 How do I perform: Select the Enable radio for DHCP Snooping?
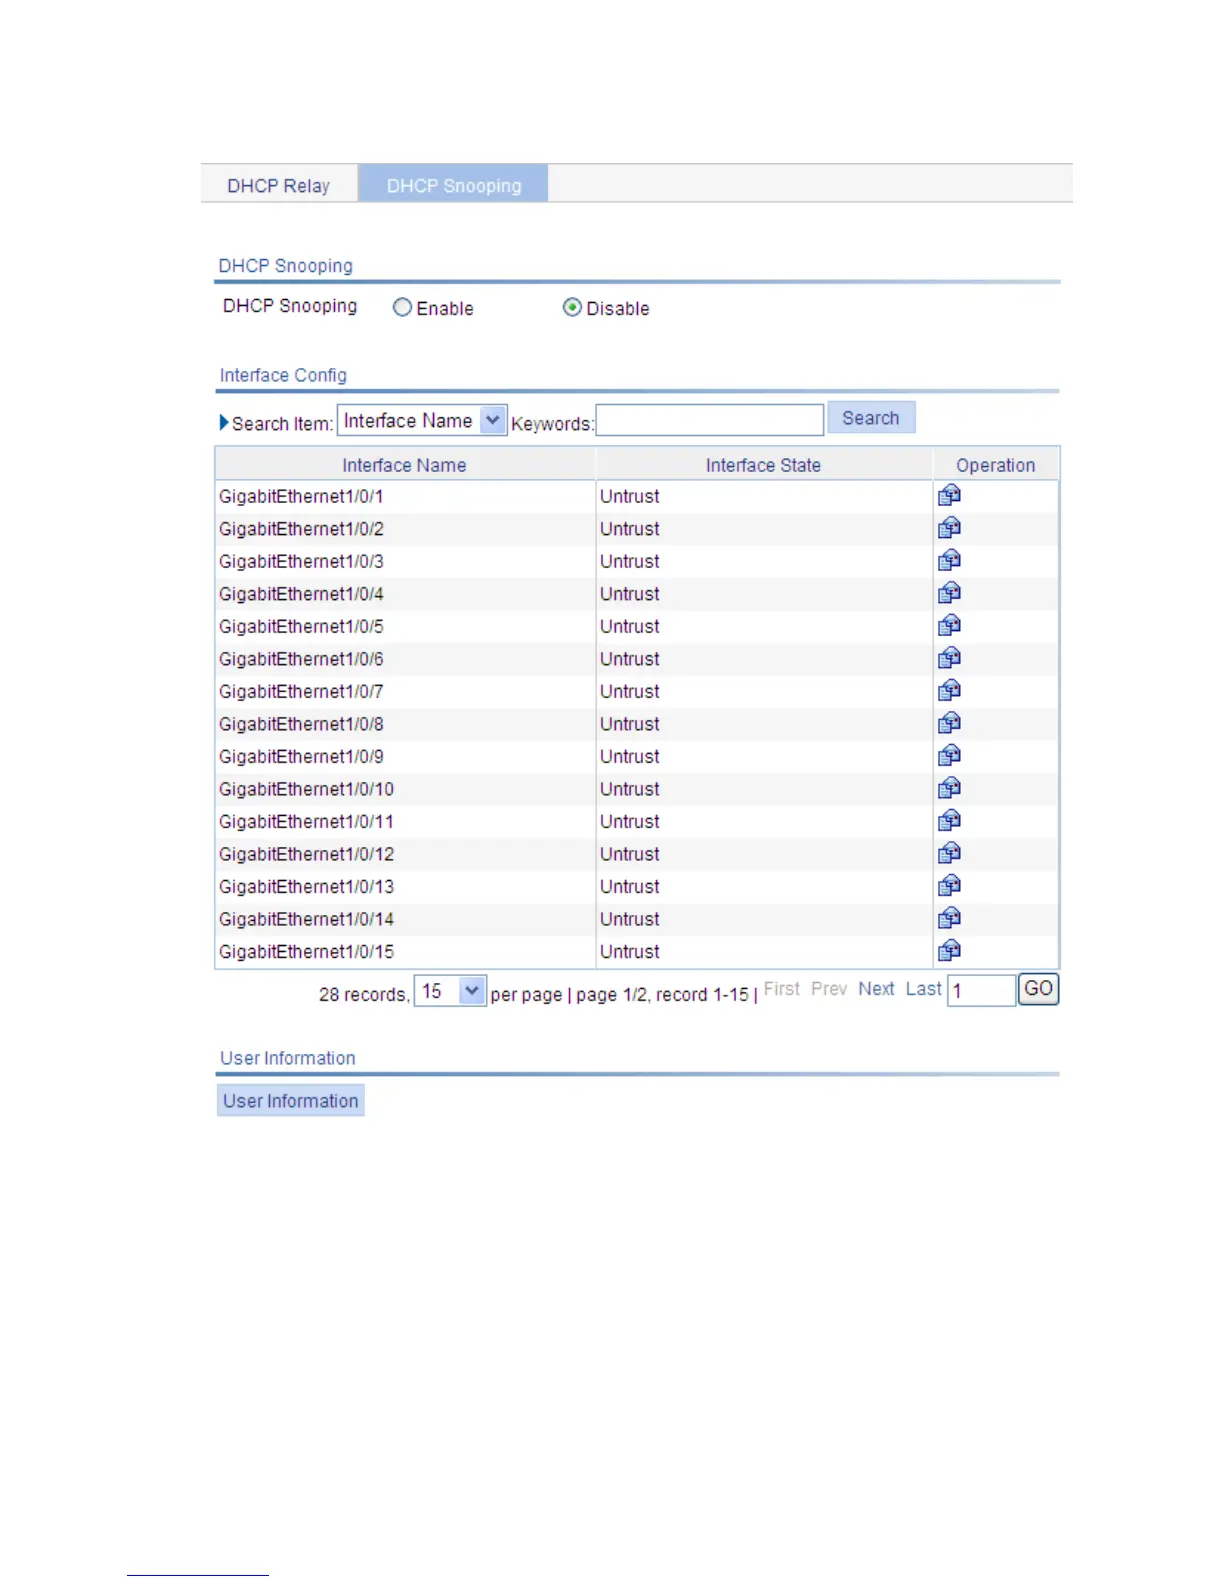coord(402,308)
